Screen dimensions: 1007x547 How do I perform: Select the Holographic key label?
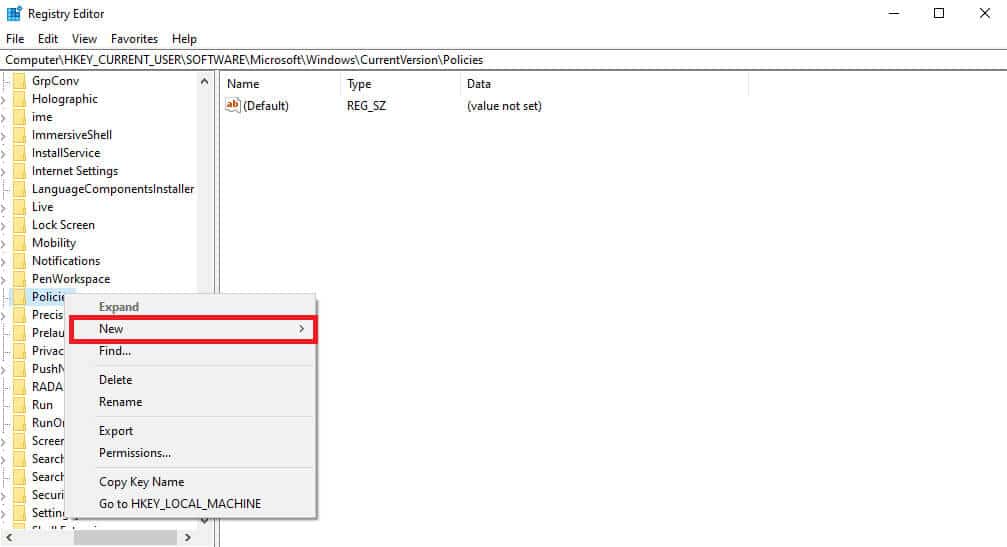point(65,99)
